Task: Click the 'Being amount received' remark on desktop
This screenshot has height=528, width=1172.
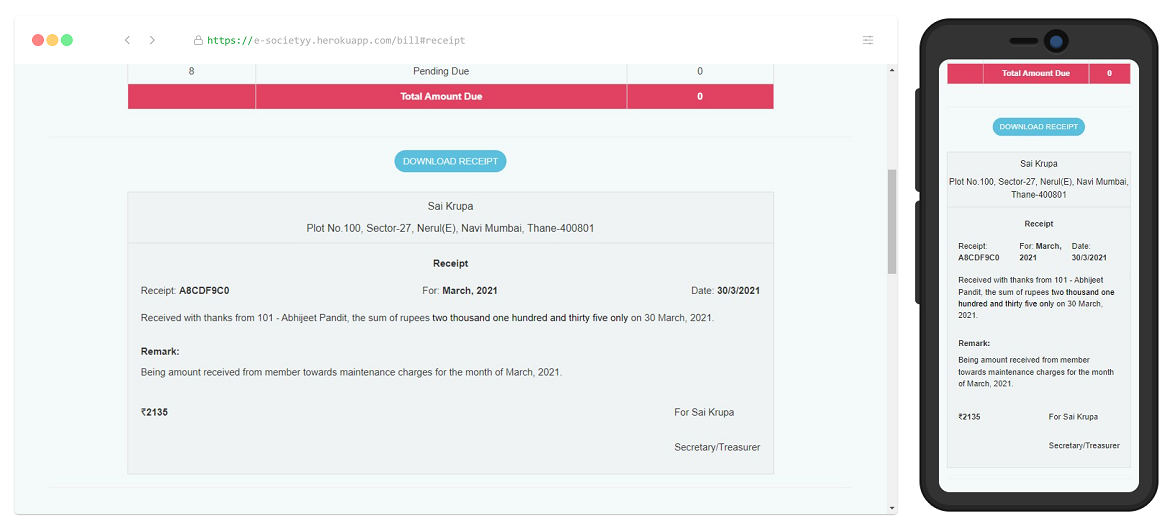Action: click(351, 372)
